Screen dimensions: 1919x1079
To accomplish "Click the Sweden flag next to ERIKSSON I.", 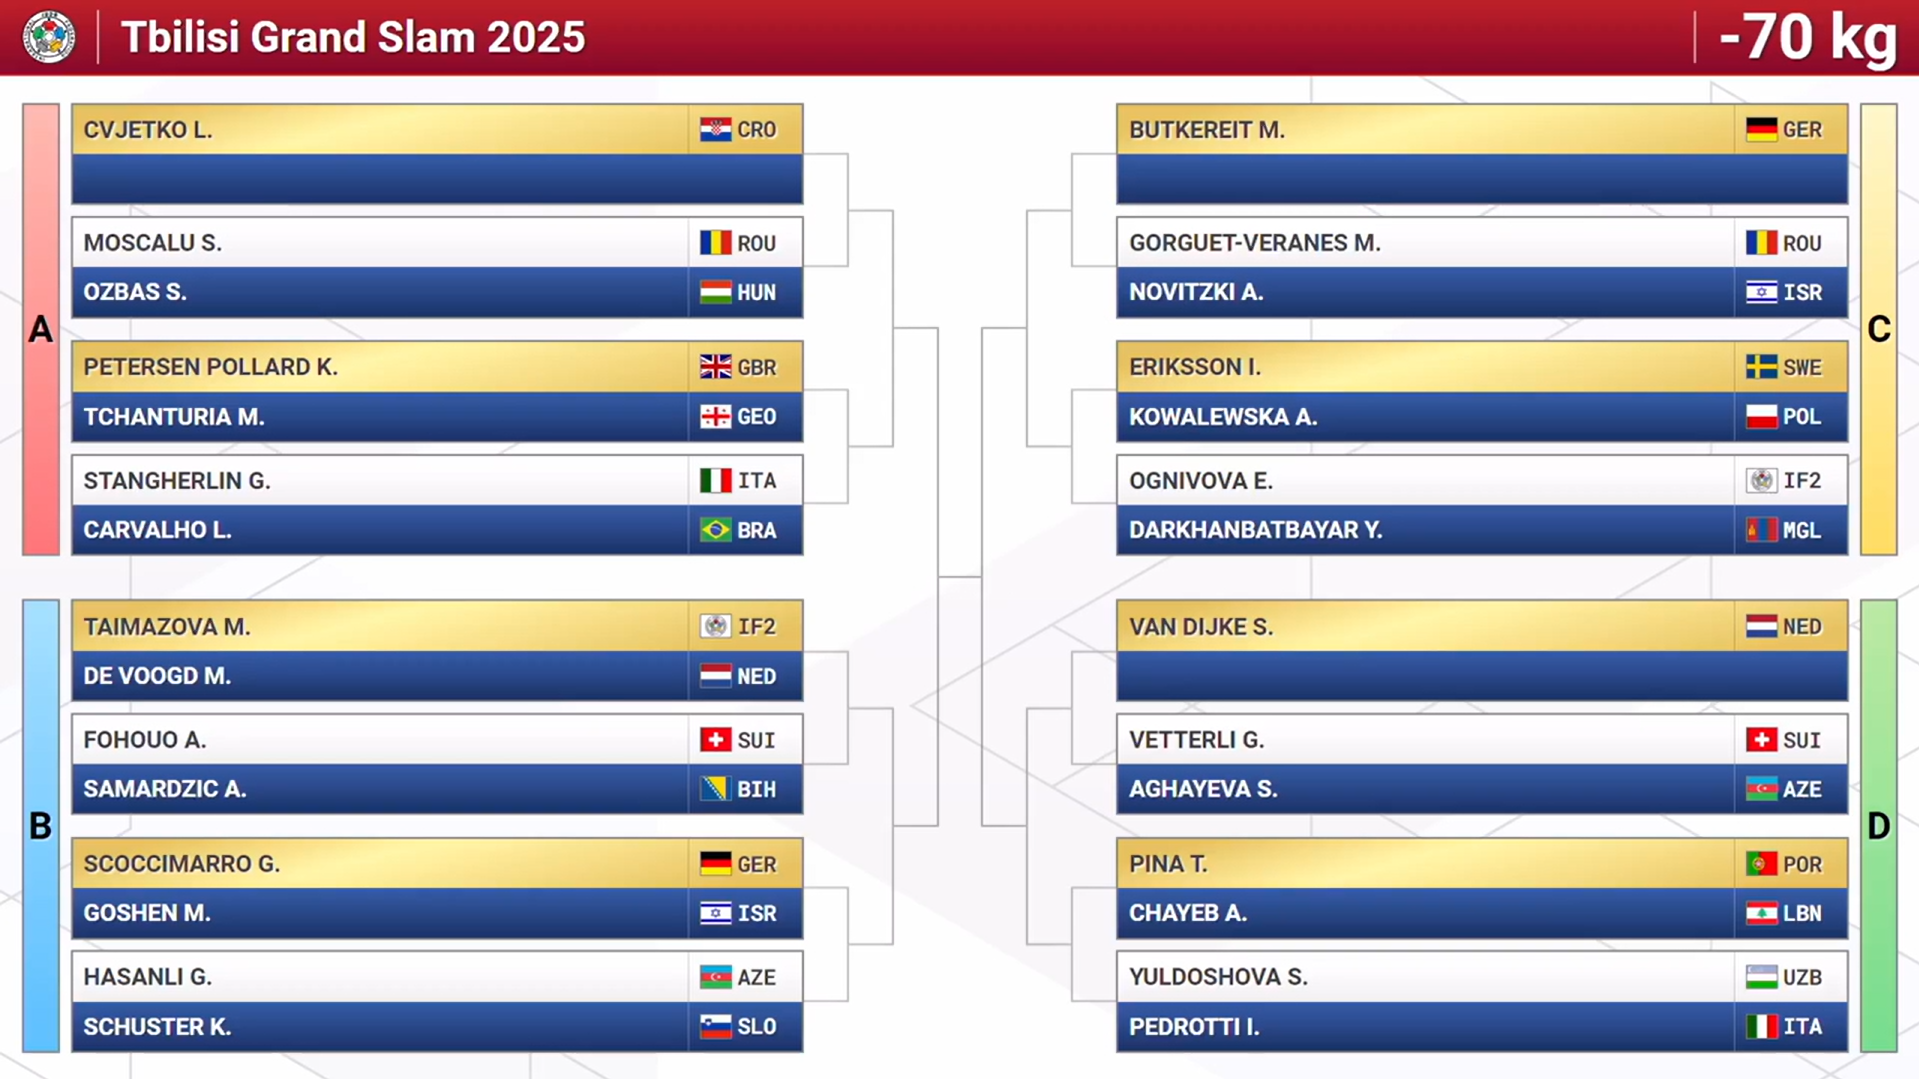I will point(1761,367).
